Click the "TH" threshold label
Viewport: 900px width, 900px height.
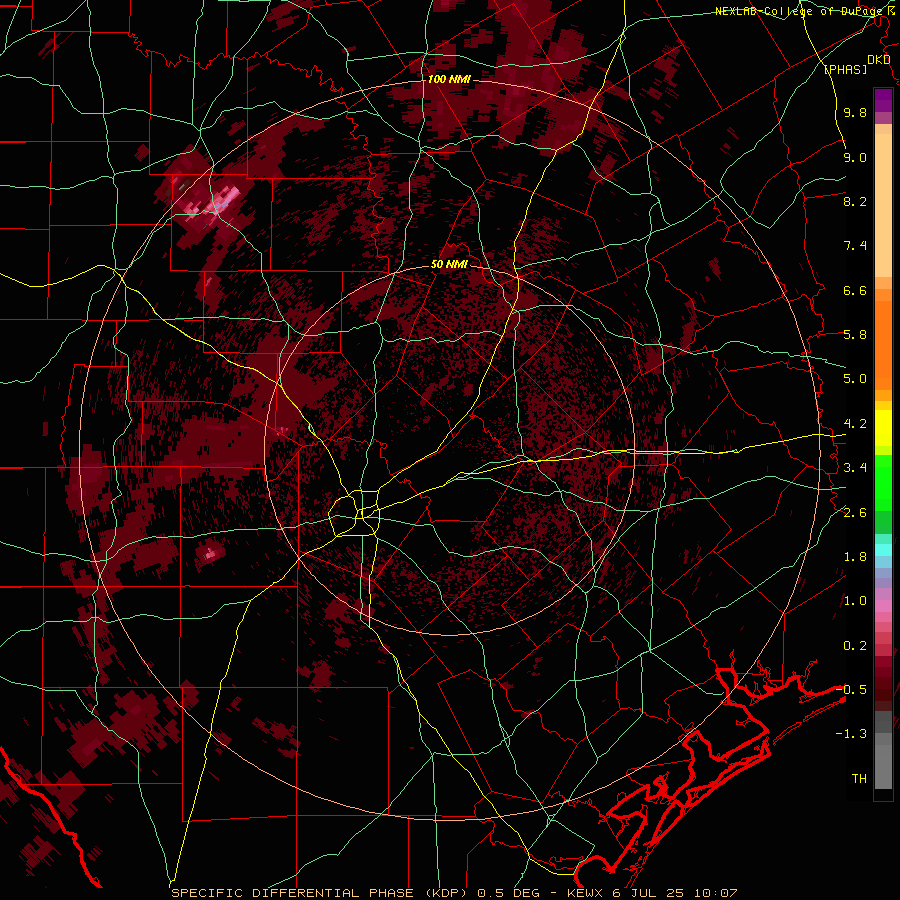point(859,779)
